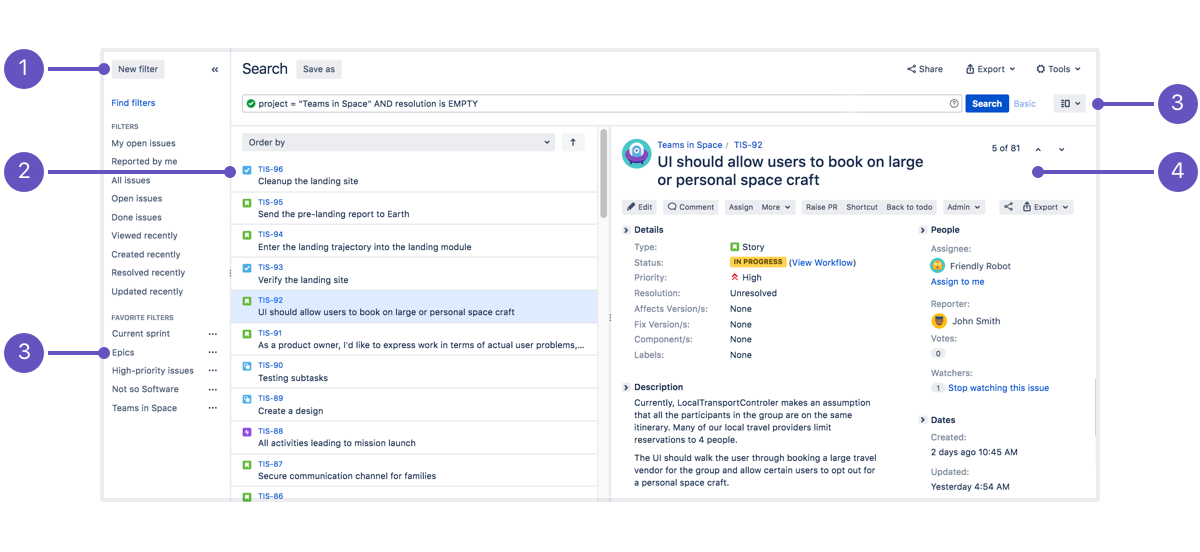Click the High priority red arrows icon
The image size is (1200, 552).
[735, 278]
